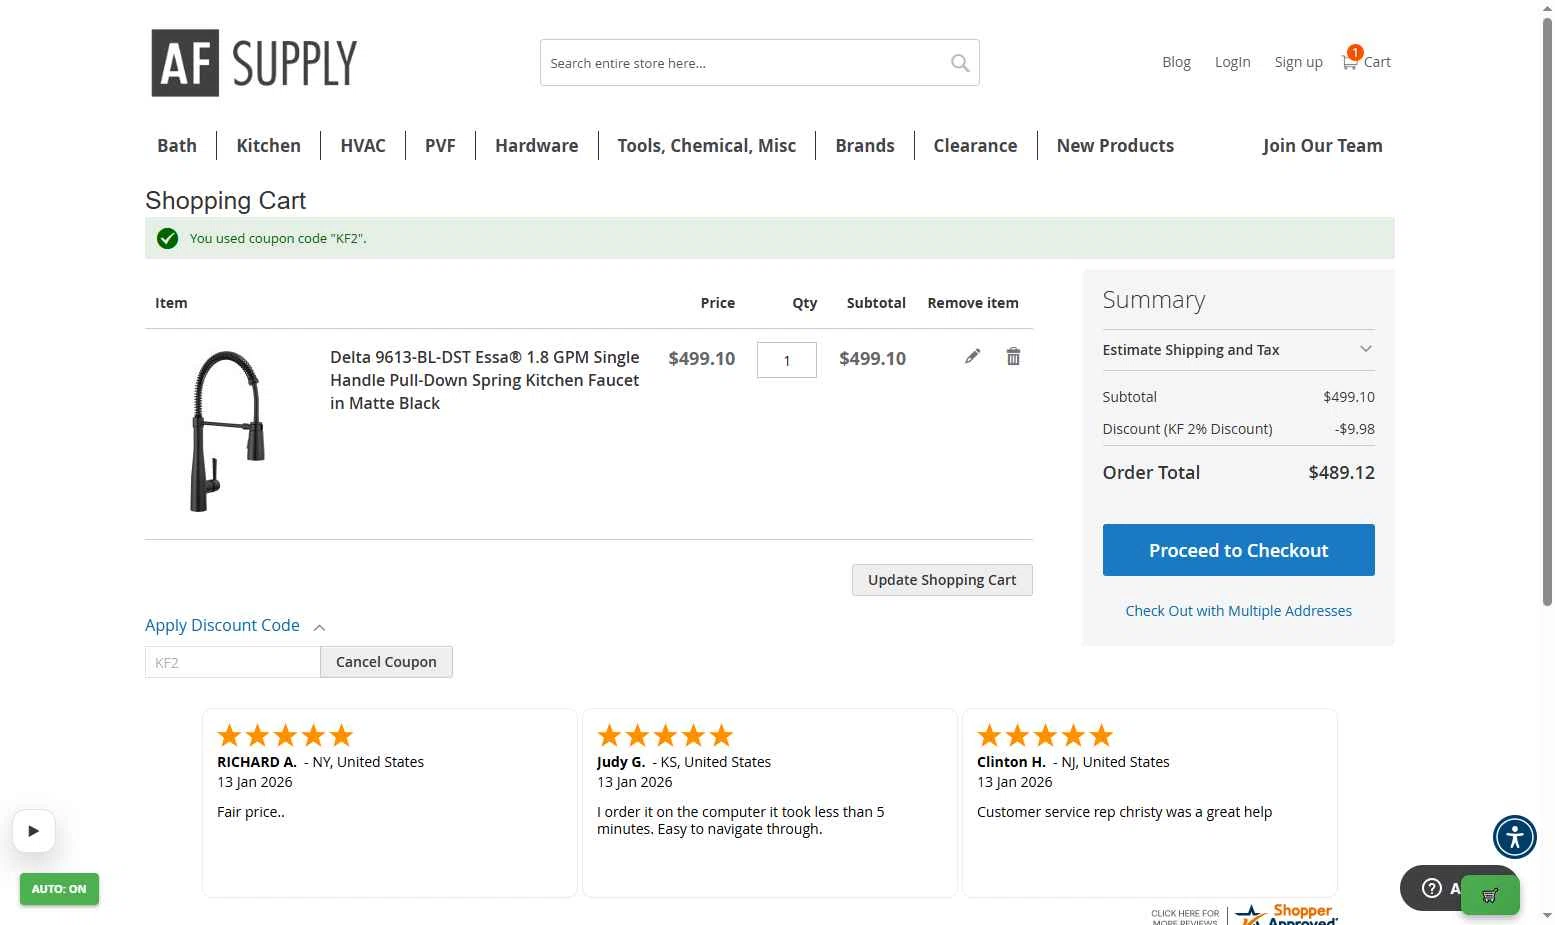1555x925 pixels.
Task: Open the Delta 9613-BL-DST Essa product link
Action: [485, 380]
